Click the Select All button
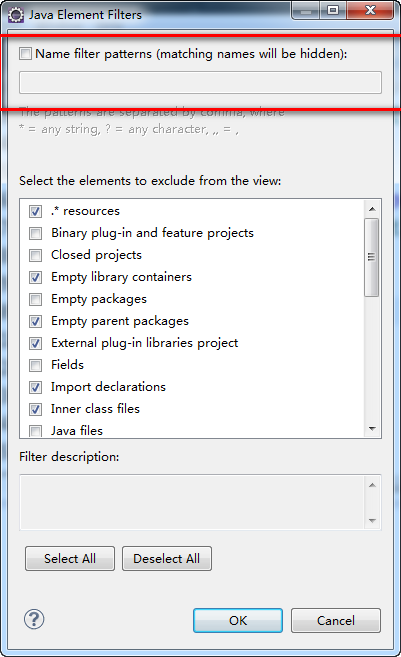 pos(70,559)
